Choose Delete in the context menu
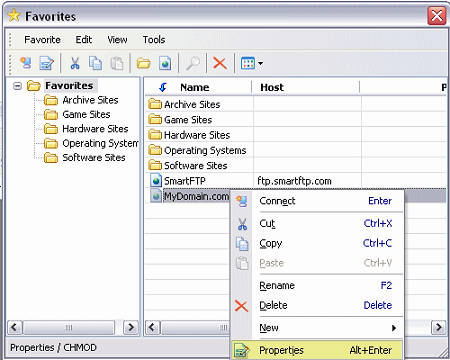 click(x=317, y=305)
